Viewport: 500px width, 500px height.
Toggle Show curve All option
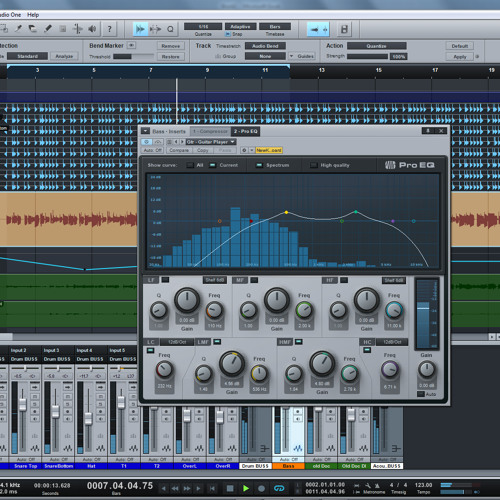tap(191, 165)
